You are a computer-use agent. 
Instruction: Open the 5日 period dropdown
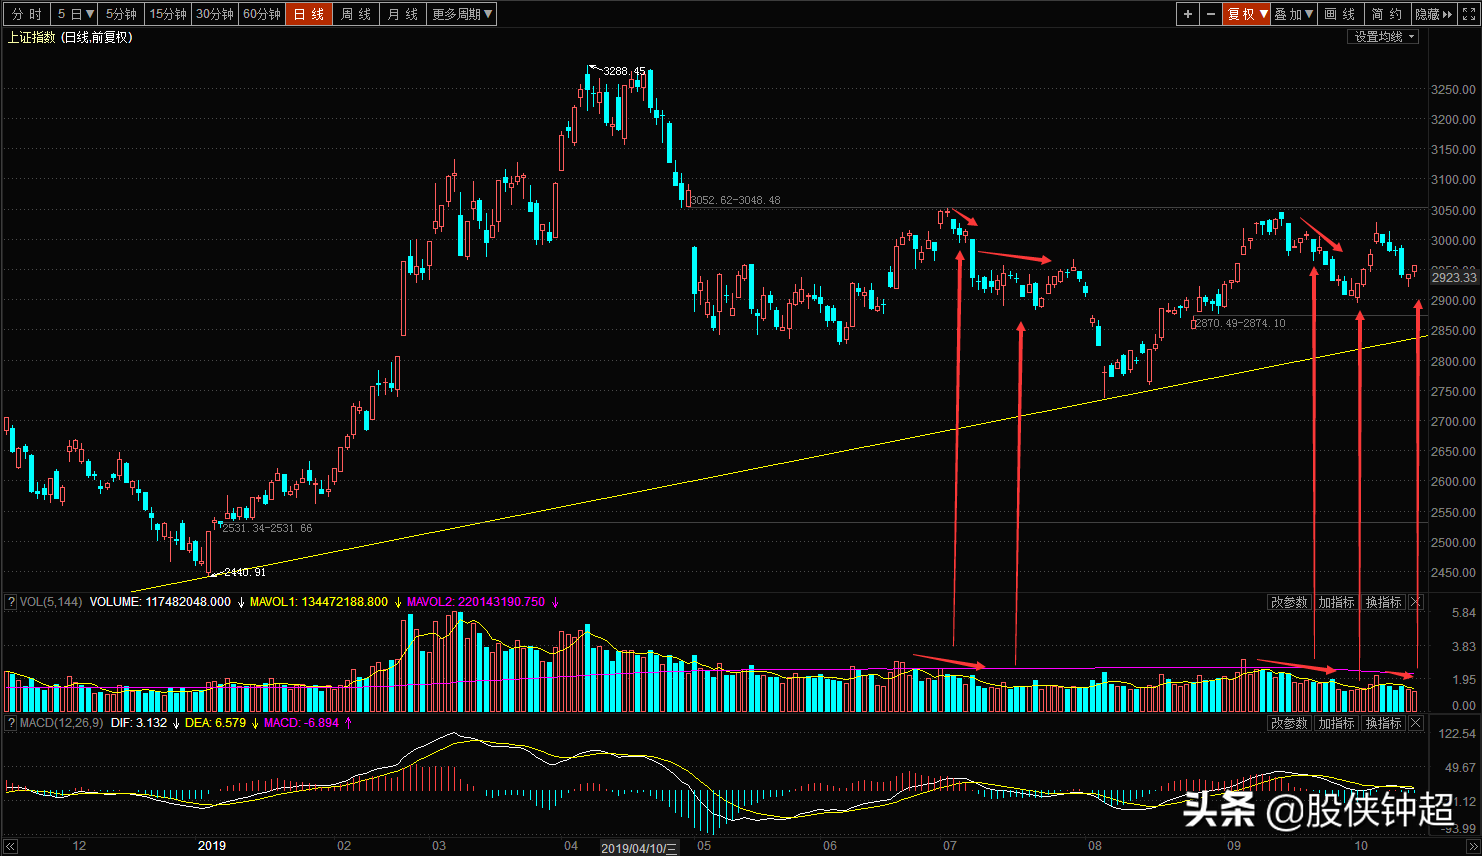click(76, 14)
